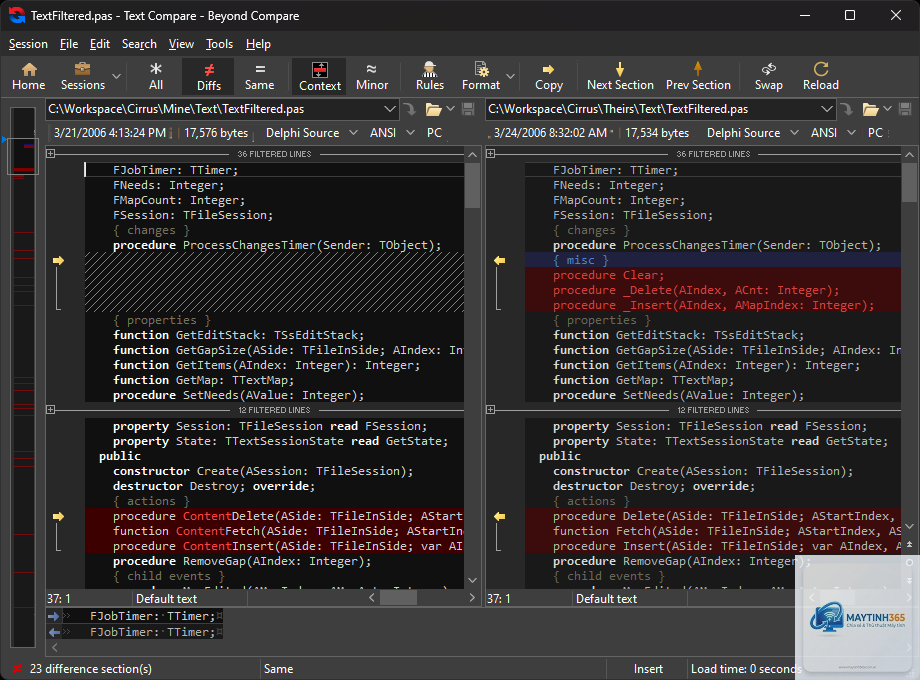
Task: Select left line ContentFetch function
Action: tap(275, 531)
